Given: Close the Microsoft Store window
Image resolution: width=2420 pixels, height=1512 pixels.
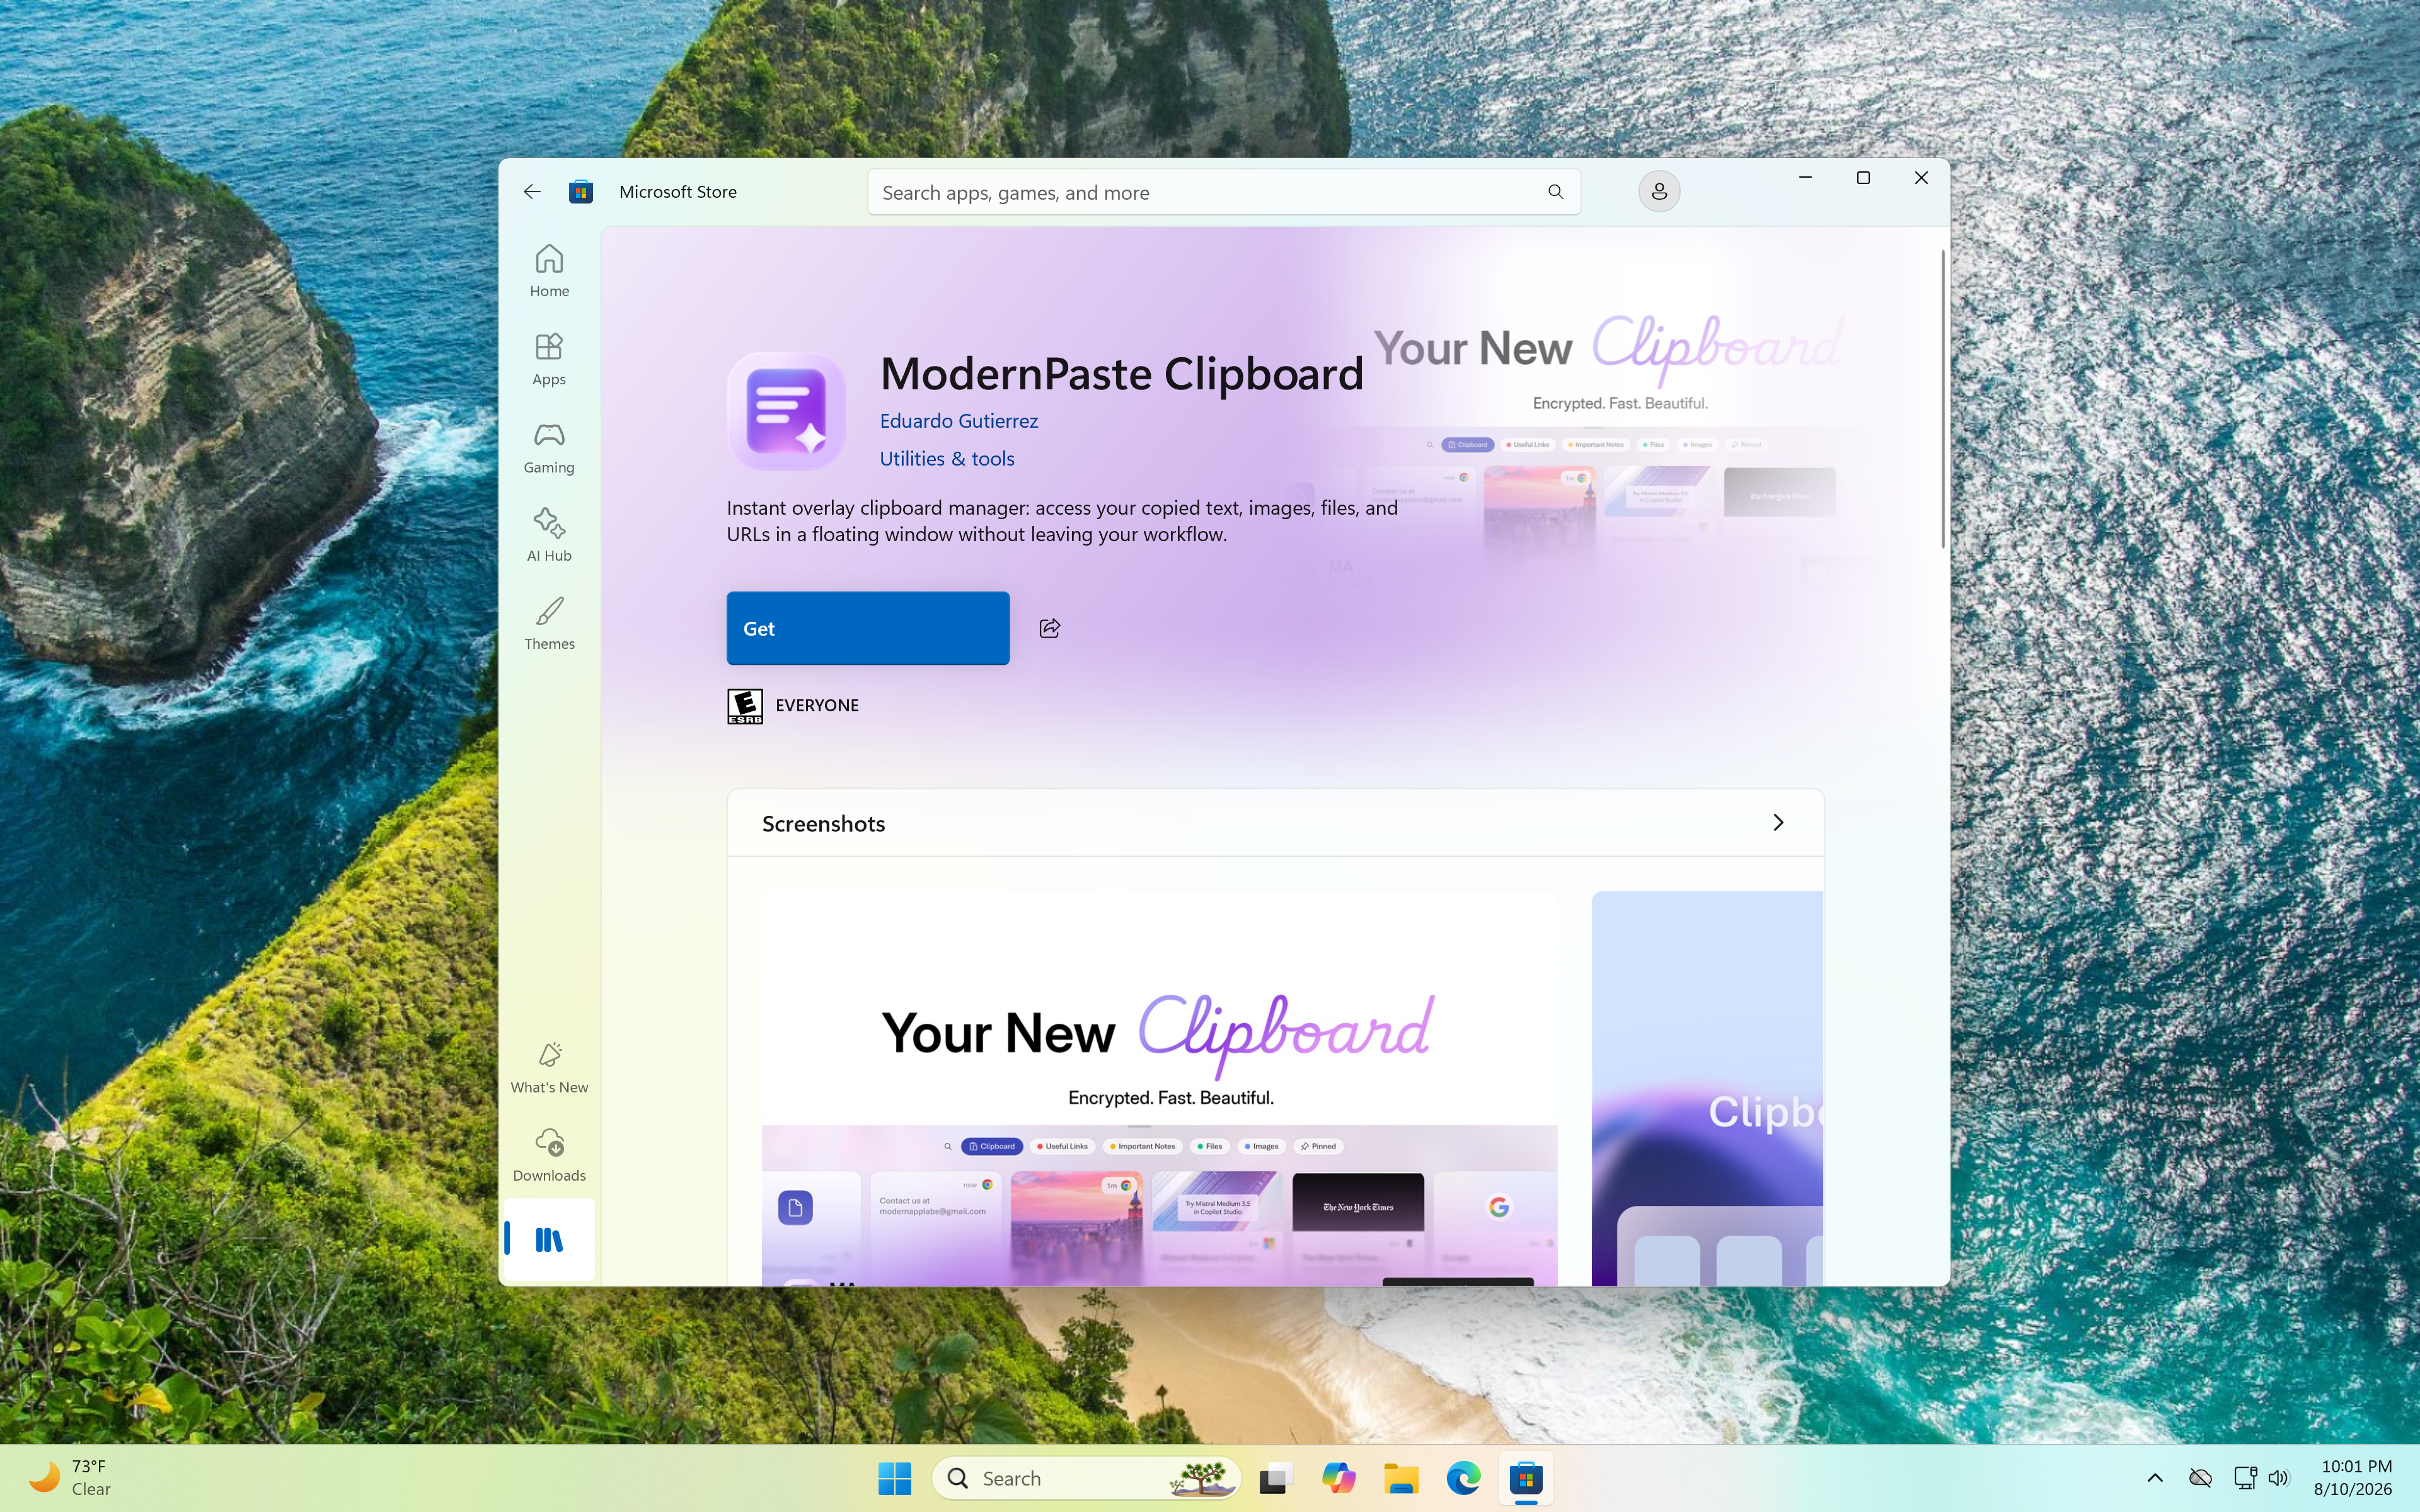Looking at the screenshot, I should (x=1921, y=178).
